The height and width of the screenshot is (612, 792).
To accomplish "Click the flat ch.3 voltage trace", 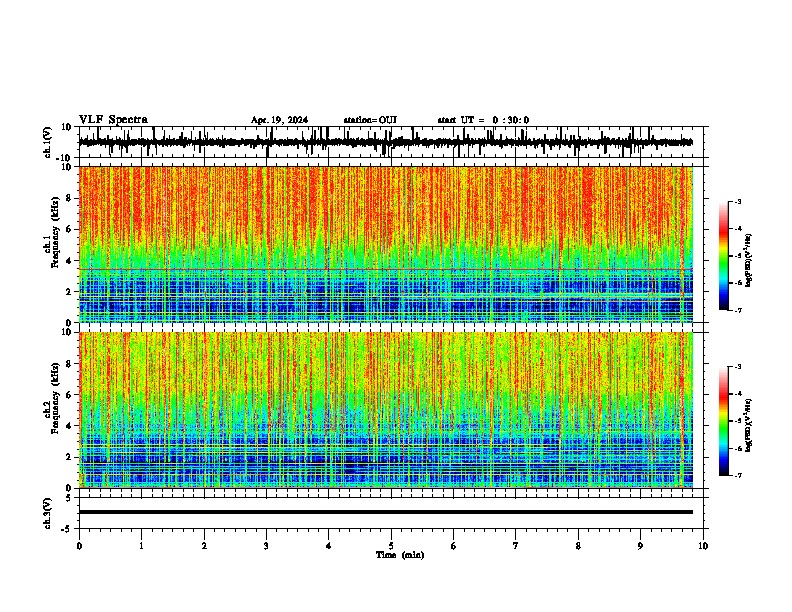I will click(x=385, y=512).
